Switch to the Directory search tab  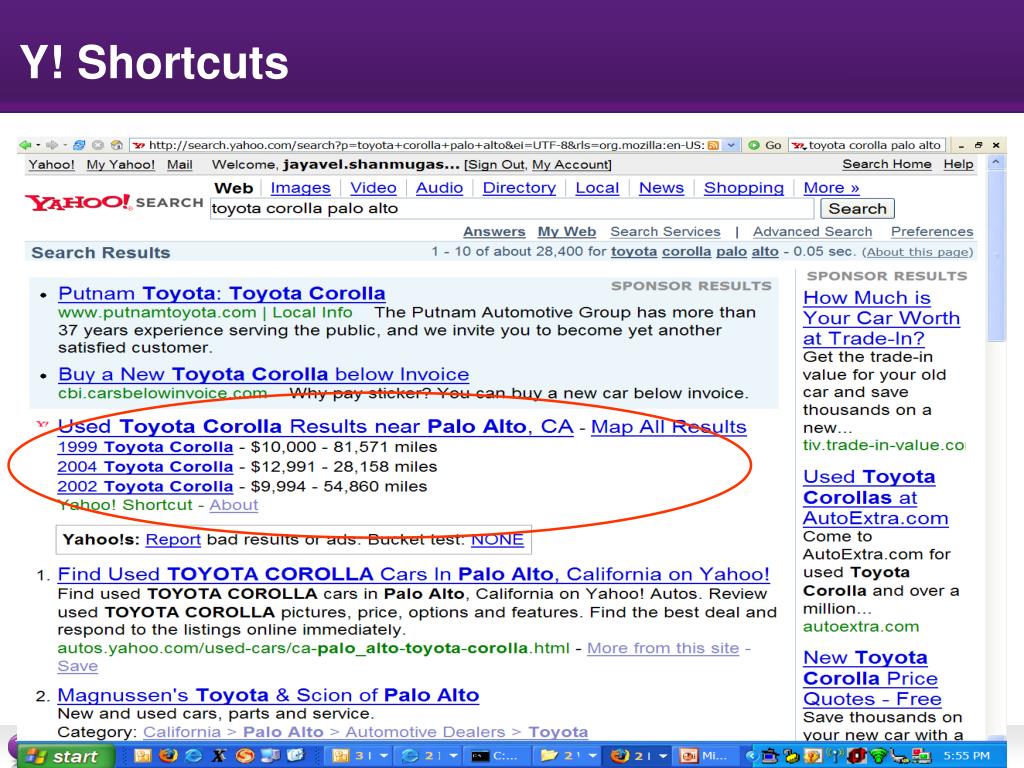click(x=519, y=188)
